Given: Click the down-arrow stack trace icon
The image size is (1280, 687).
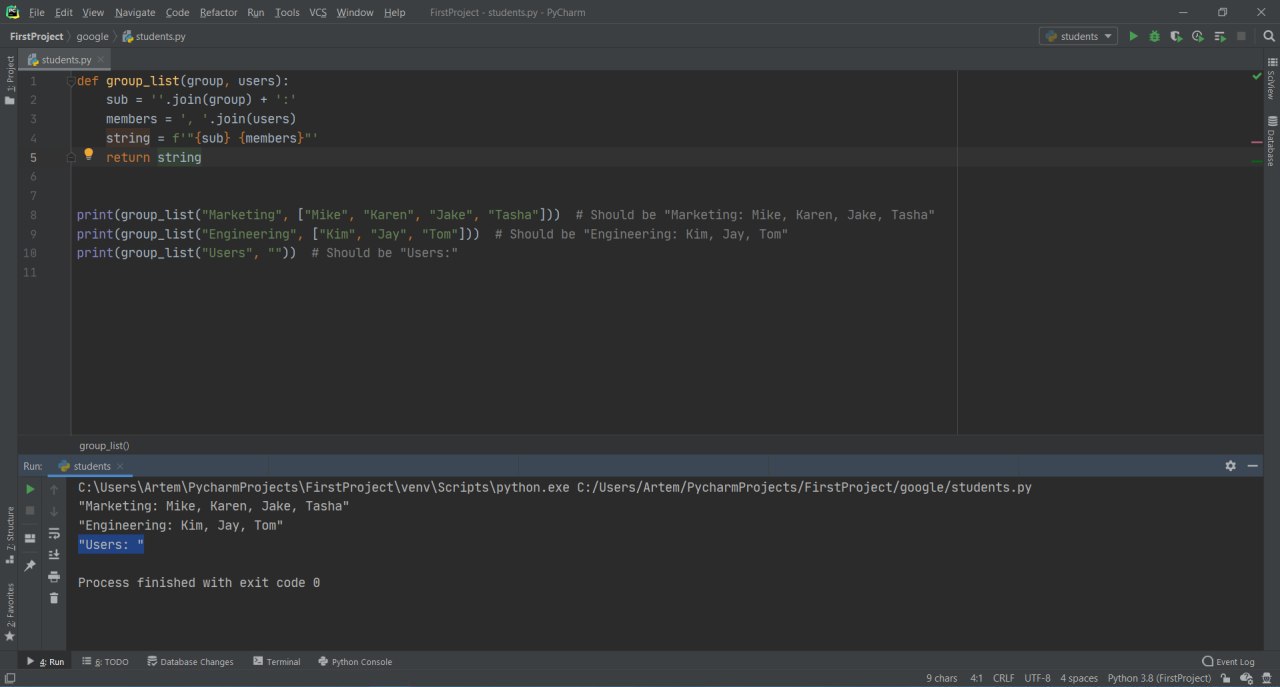Looking at the screenshot, I should (x=54, y=512).
